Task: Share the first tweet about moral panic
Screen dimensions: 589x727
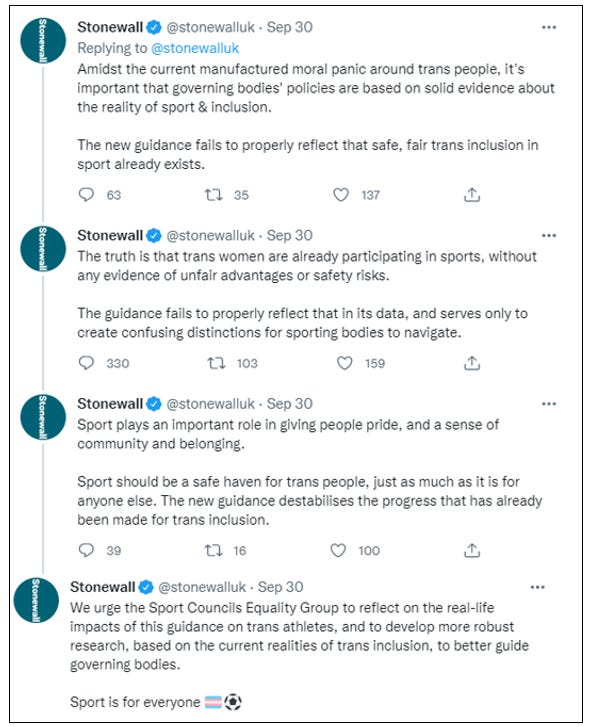Action: pyautogui.click(x=472, y=195)
